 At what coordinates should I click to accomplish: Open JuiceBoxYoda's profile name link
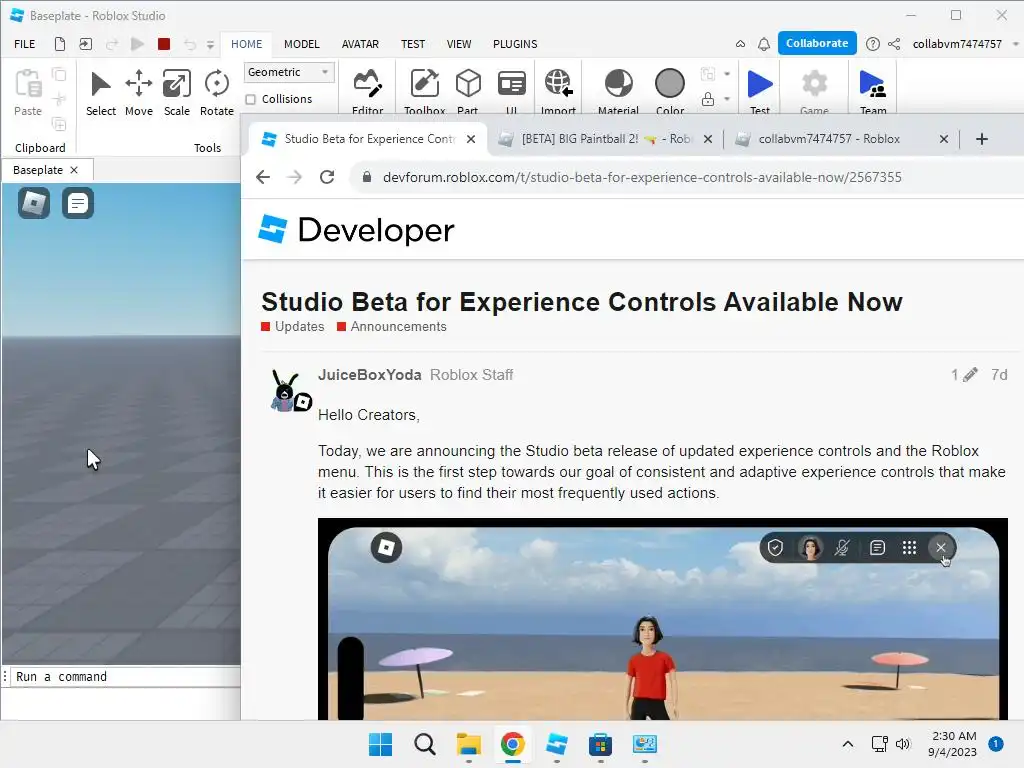(x=370, y=375)
